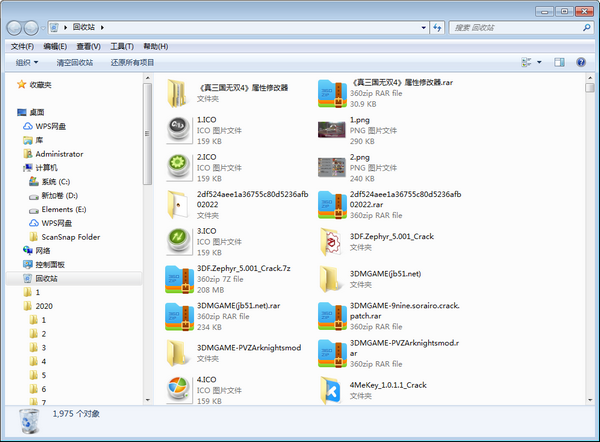Open the view options dropdown arrow
600x442 pixels.
pyautogui.click(x=539, y=62)
